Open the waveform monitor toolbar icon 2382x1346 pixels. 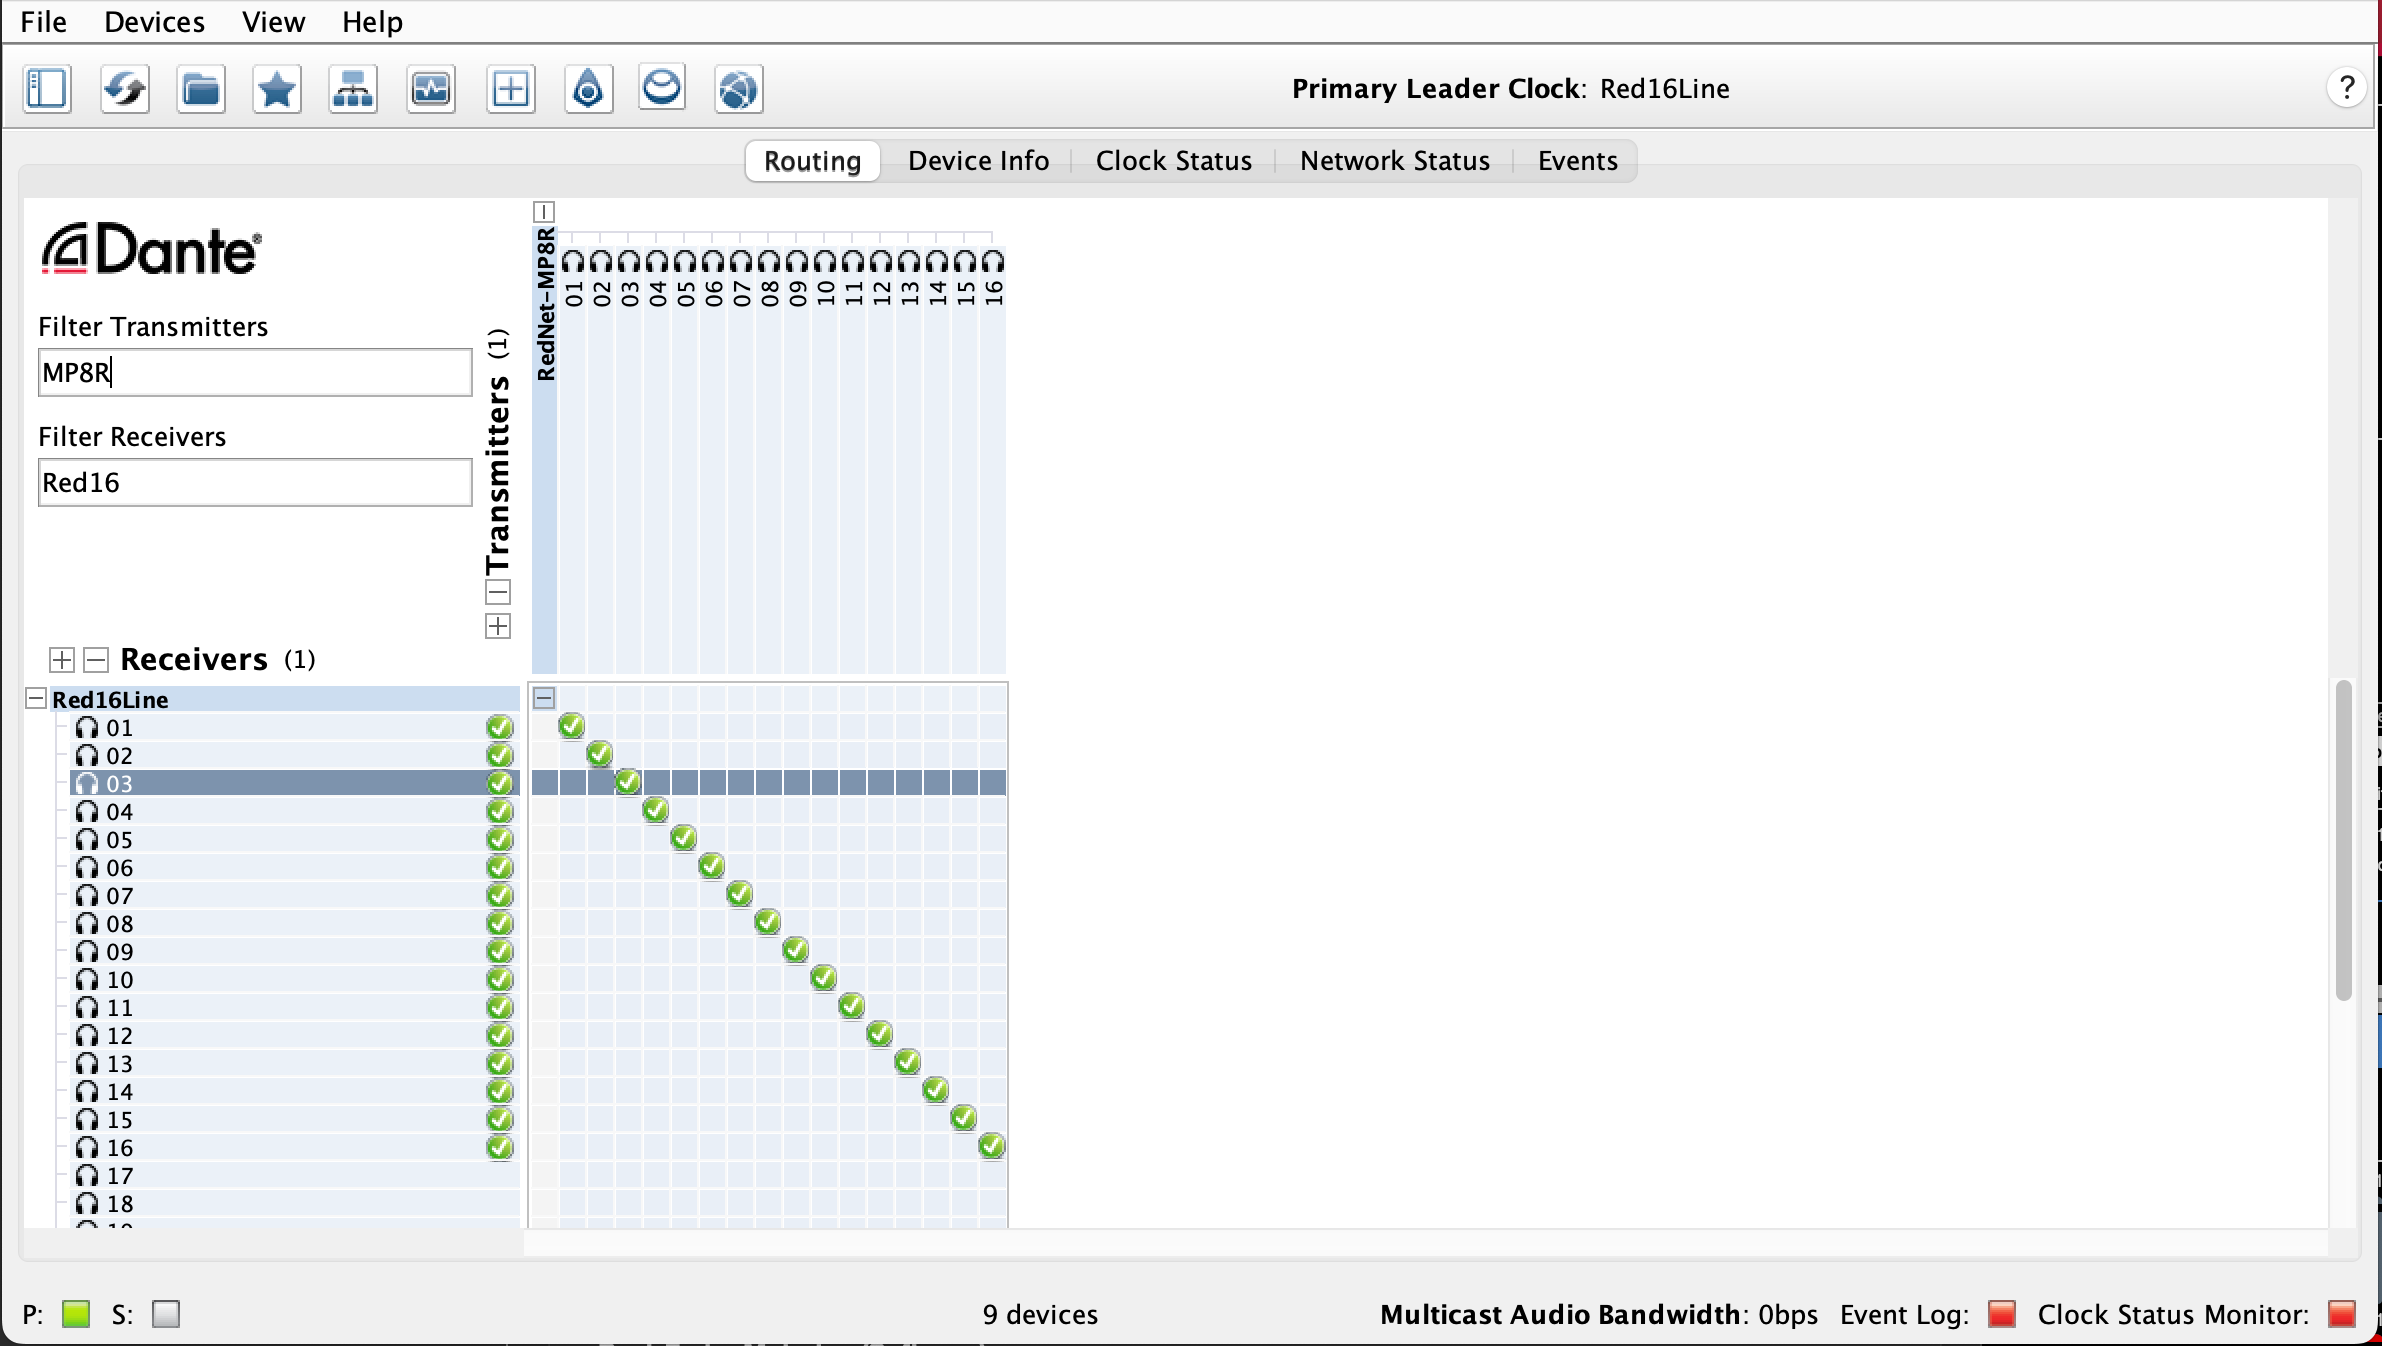coord(431,89)
